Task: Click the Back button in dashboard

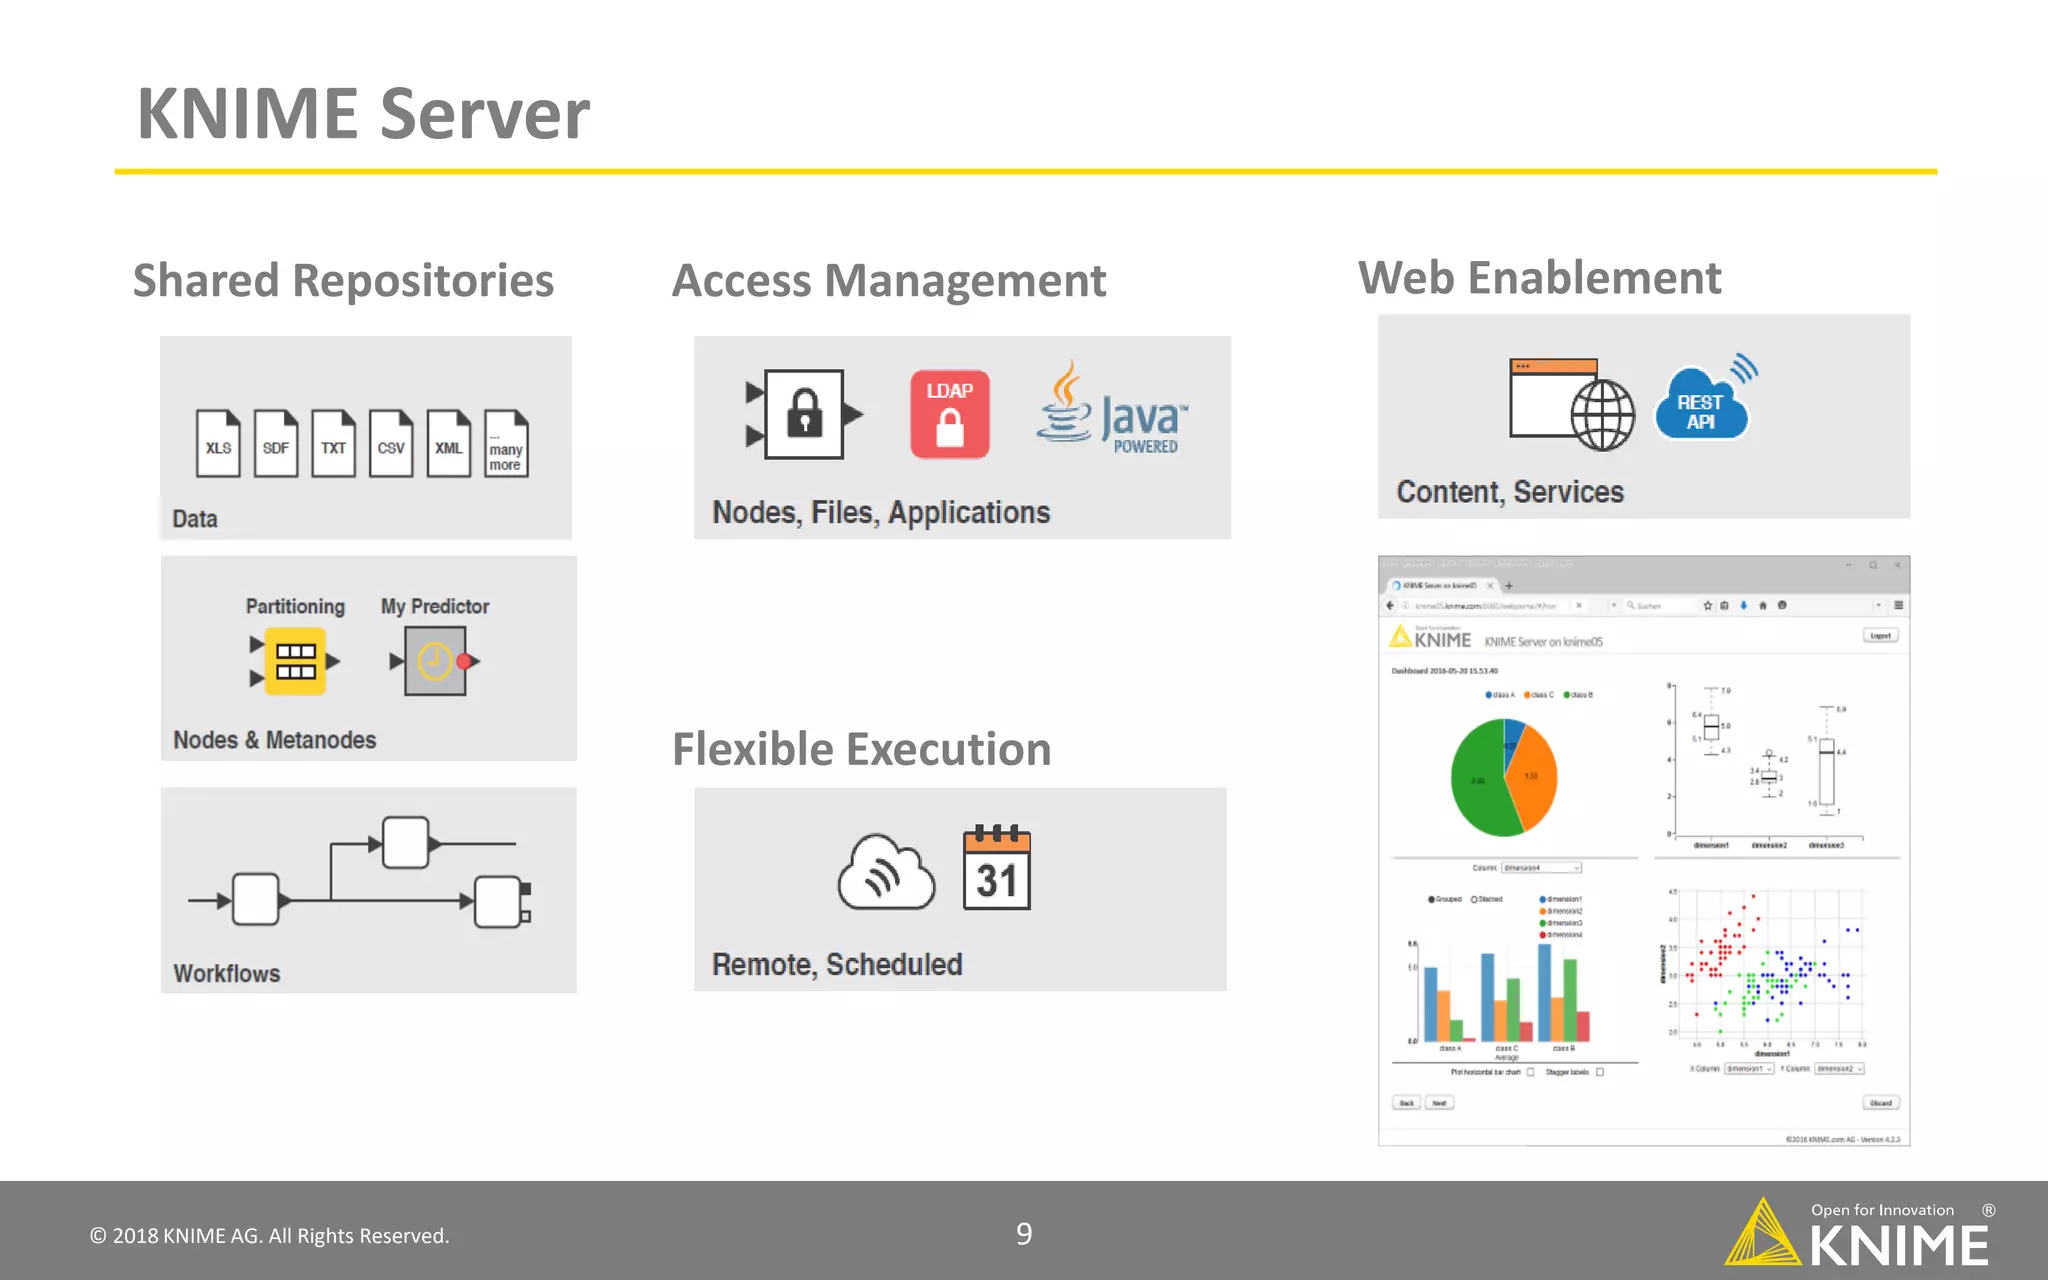Action: [x=1406, y=1103]
